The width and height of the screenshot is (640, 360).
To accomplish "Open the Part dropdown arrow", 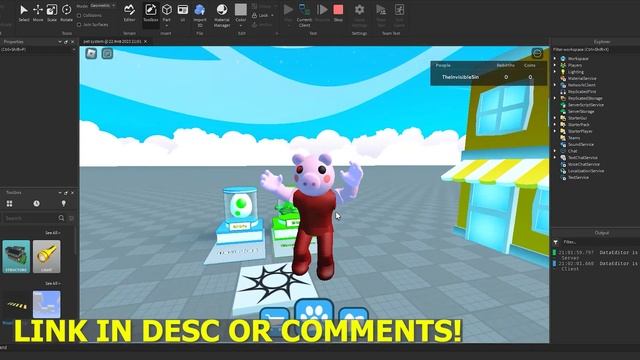I will 167,25.
